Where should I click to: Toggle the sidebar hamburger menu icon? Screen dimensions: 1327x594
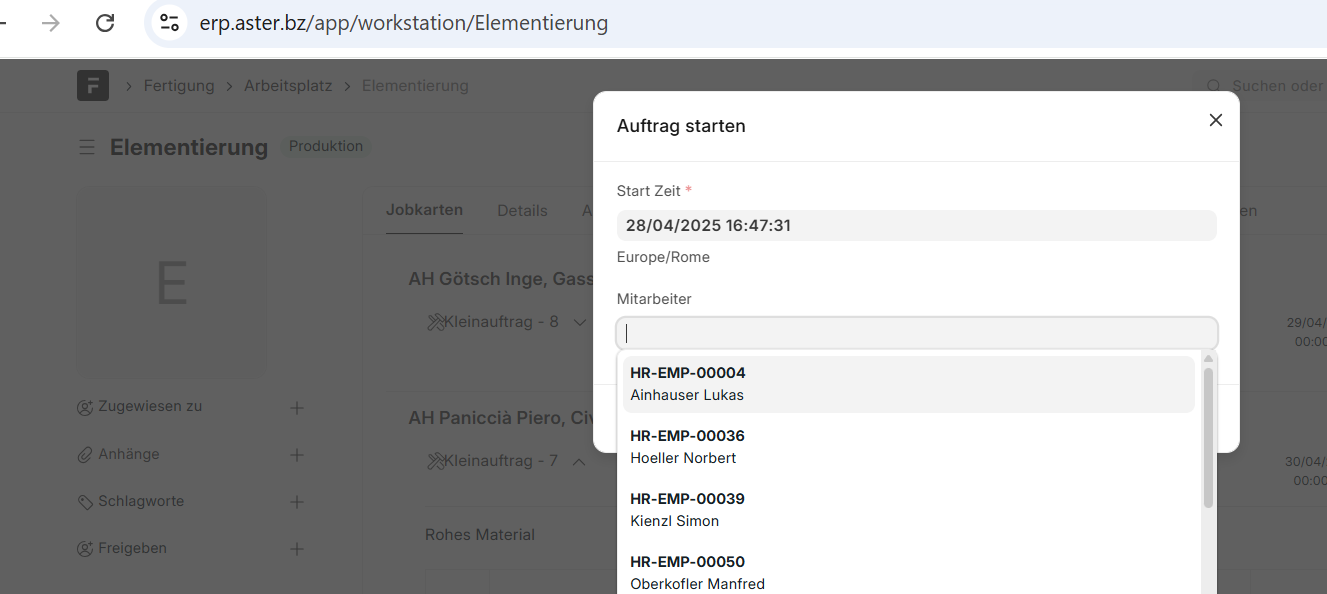coord(88,148)
